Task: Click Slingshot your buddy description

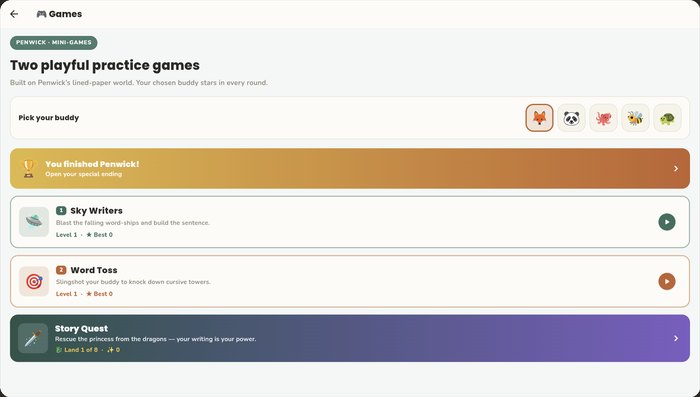Action: pos(133,282)
